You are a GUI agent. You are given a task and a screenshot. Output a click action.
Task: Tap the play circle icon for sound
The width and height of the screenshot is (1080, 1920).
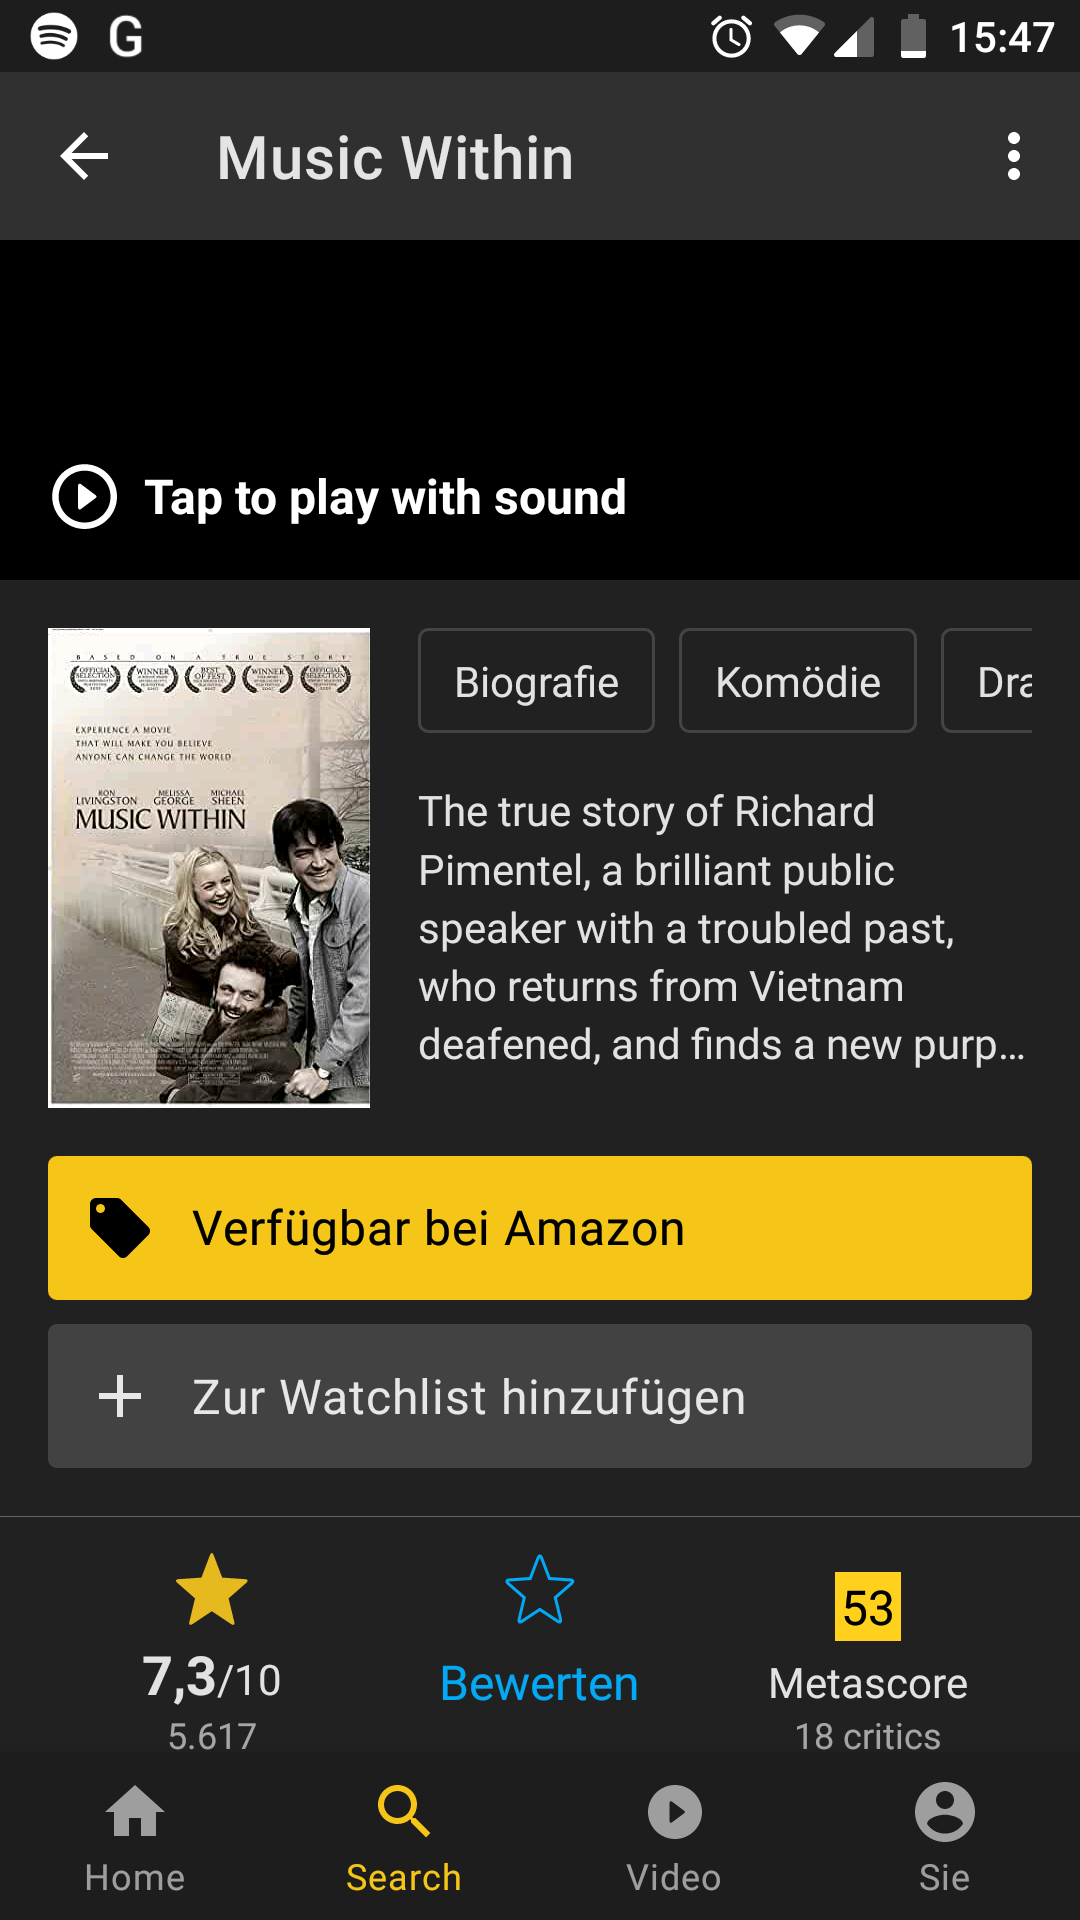[x=84, y=497]
